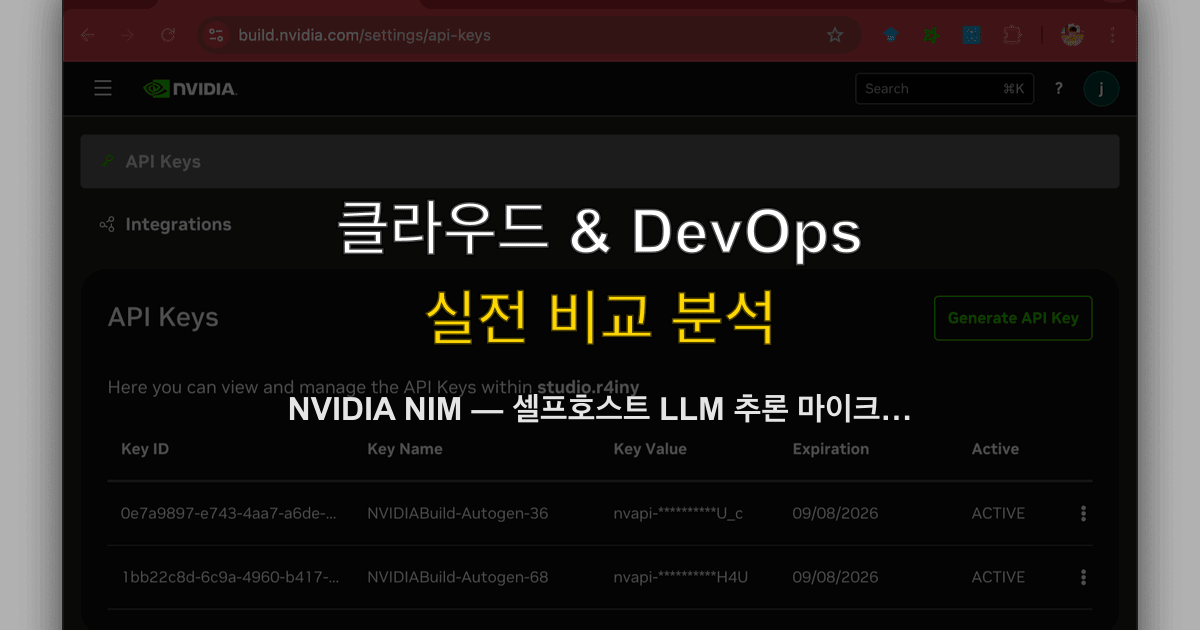Focus the Search input field
Image resolution: width=1200 pixels, height=630 pixels.
click(944, 88)
